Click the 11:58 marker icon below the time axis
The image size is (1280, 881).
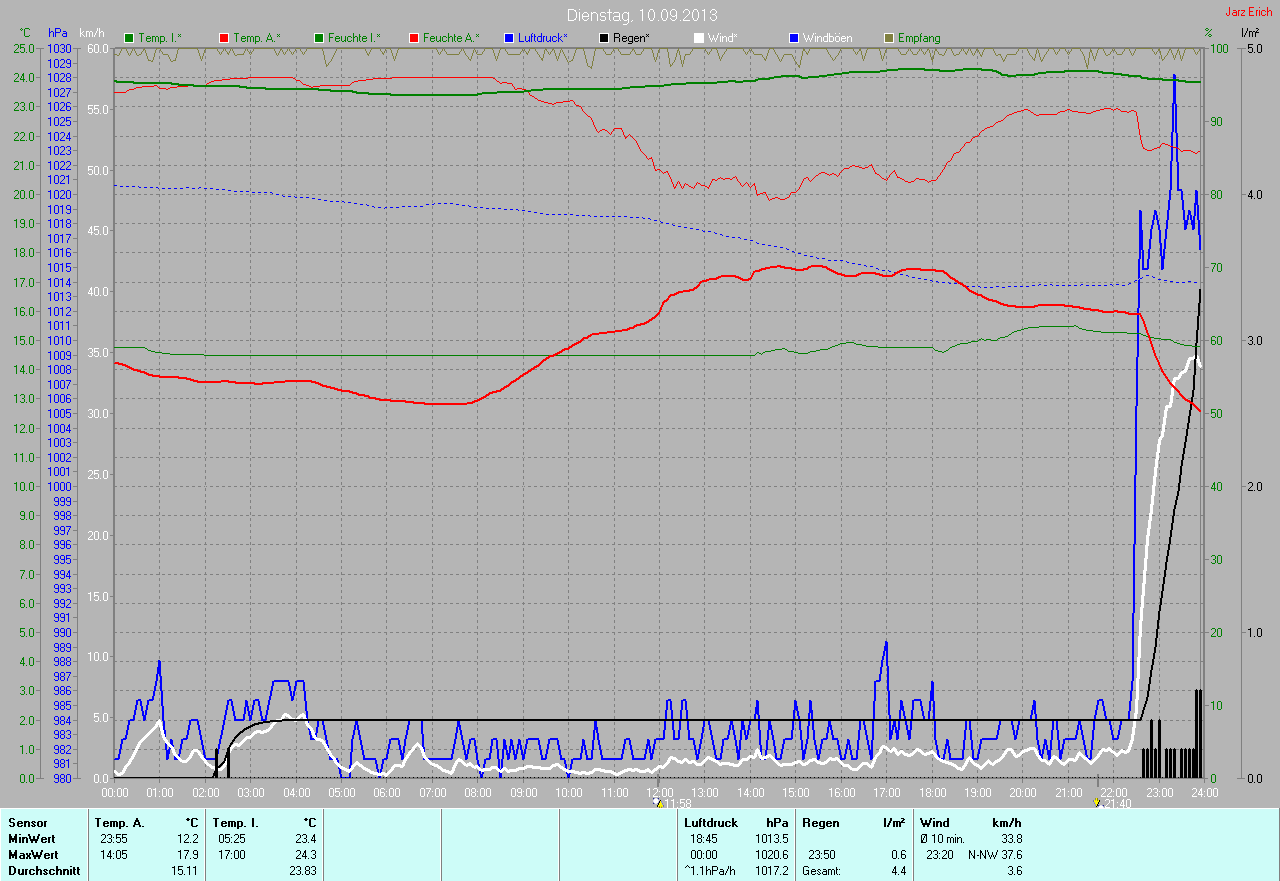pyautogui.click(x=656, y=802)
